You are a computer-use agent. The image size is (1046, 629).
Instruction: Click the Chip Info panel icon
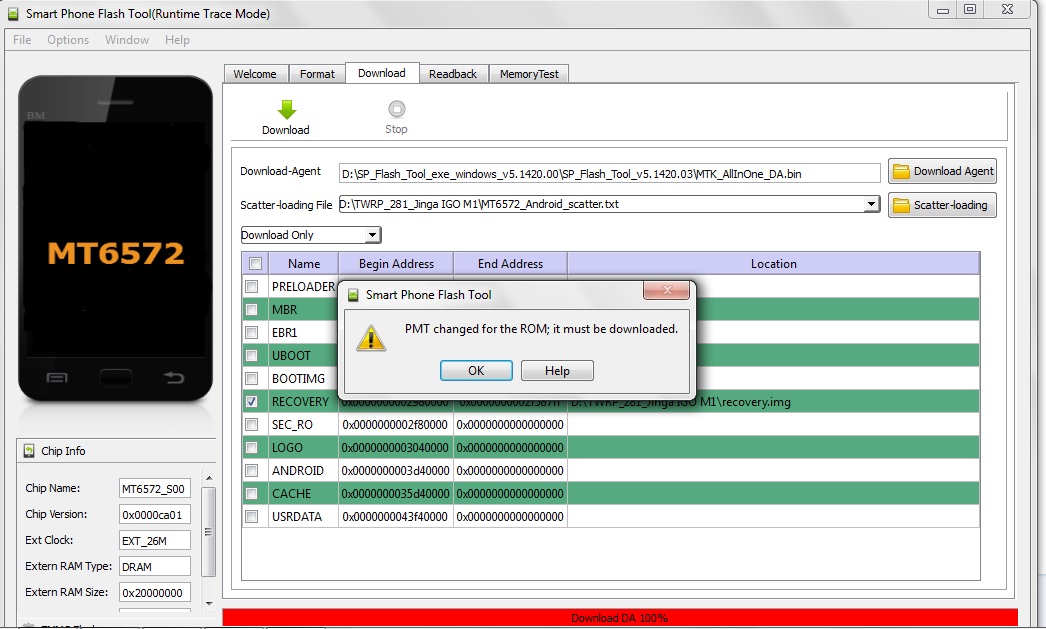coord(29,451)
